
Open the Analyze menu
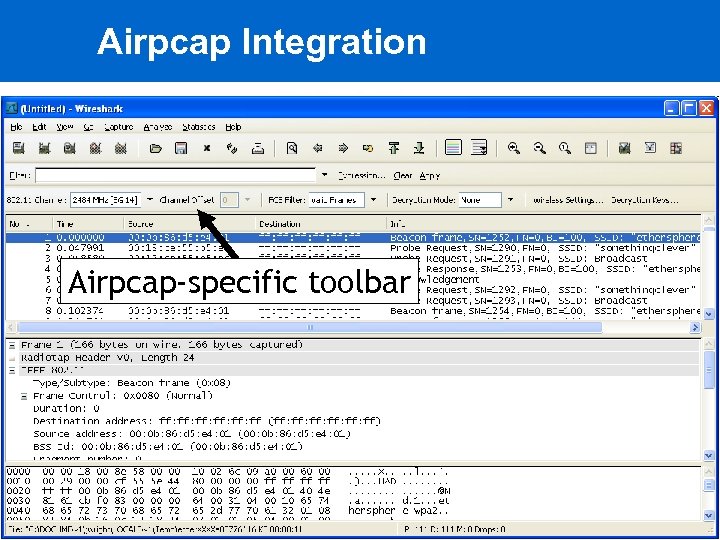[x=158, y=127]
